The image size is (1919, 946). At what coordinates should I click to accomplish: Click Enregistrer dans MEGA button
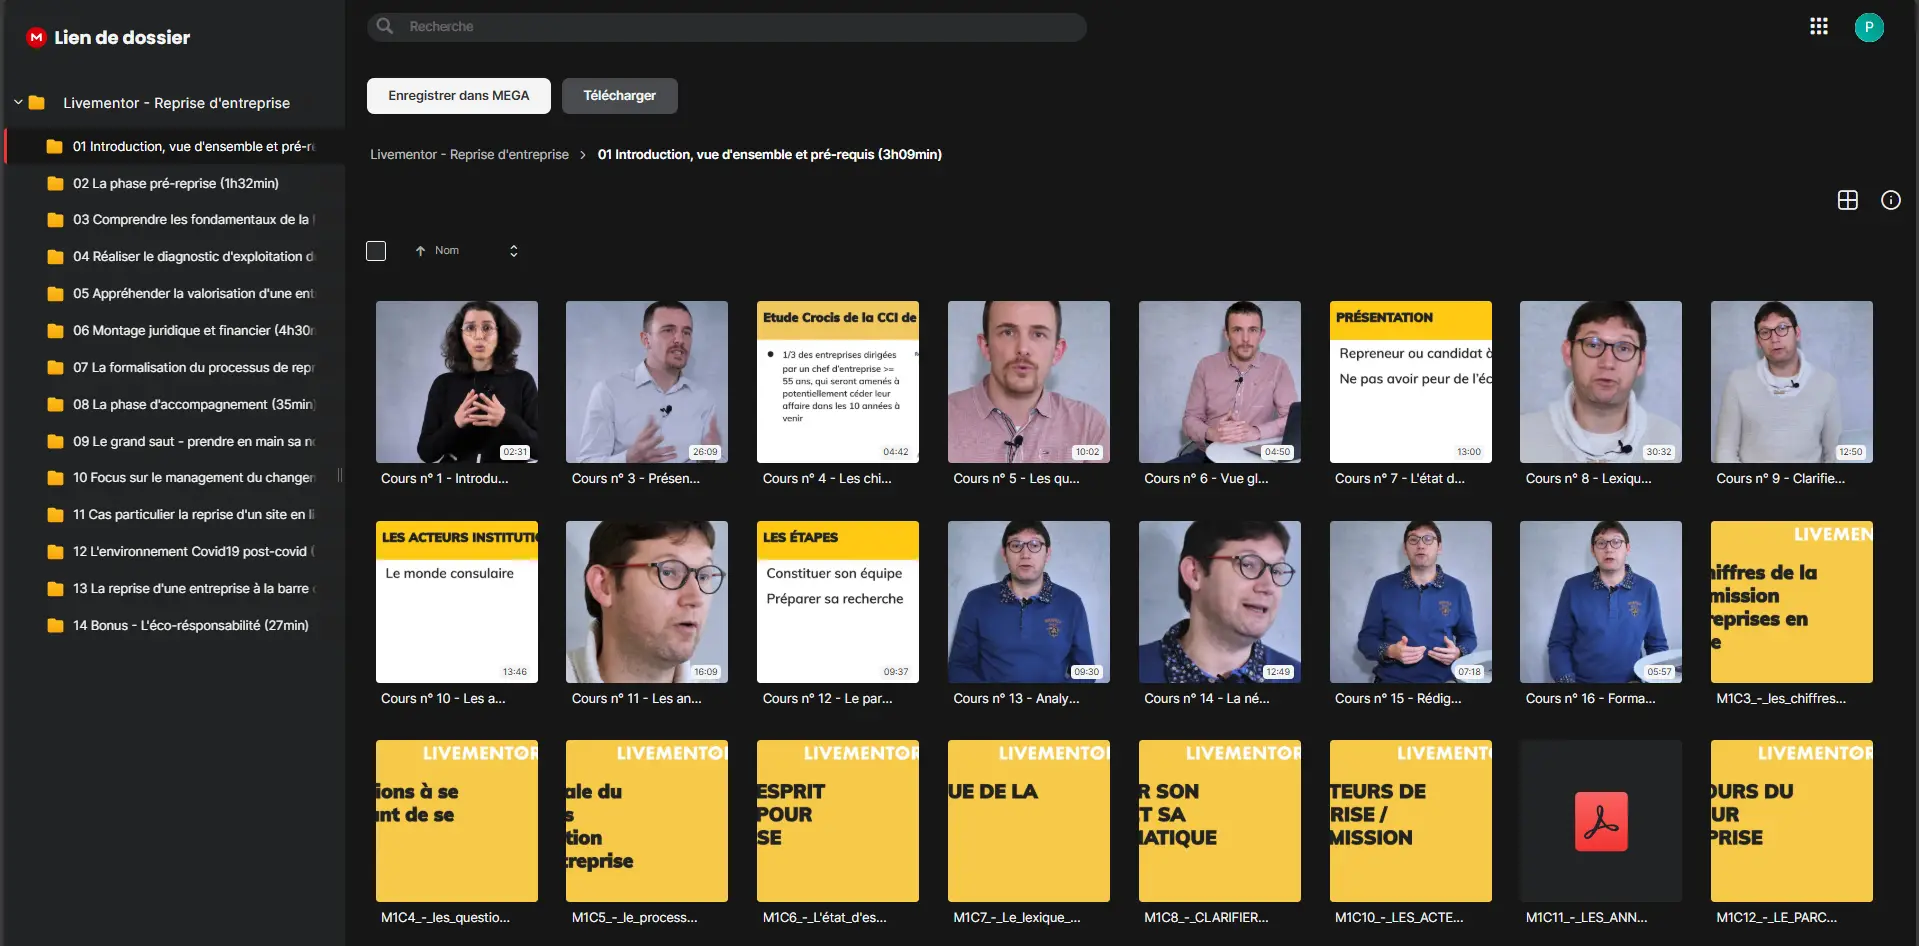459,96
